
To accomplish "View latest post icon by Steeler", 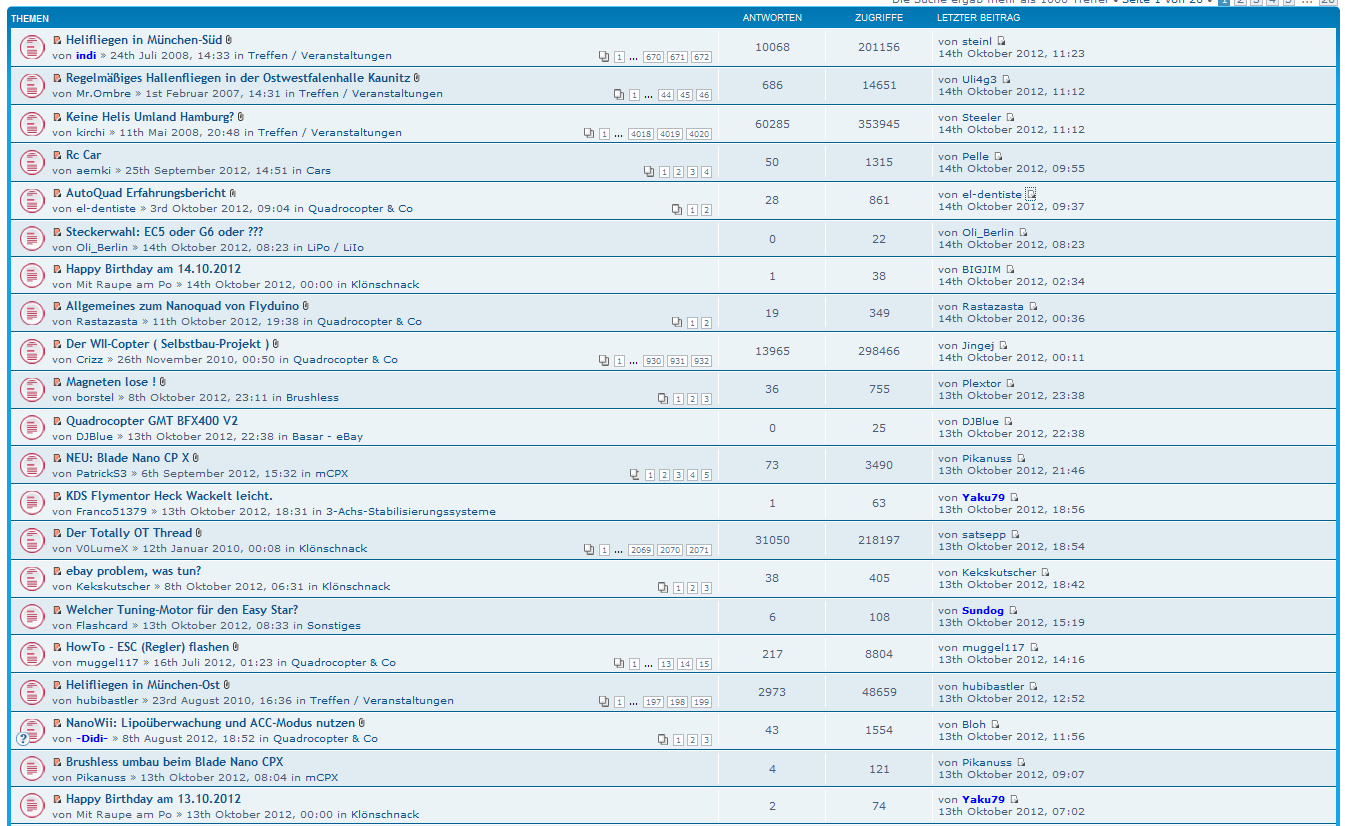I will click(1011, 117).
